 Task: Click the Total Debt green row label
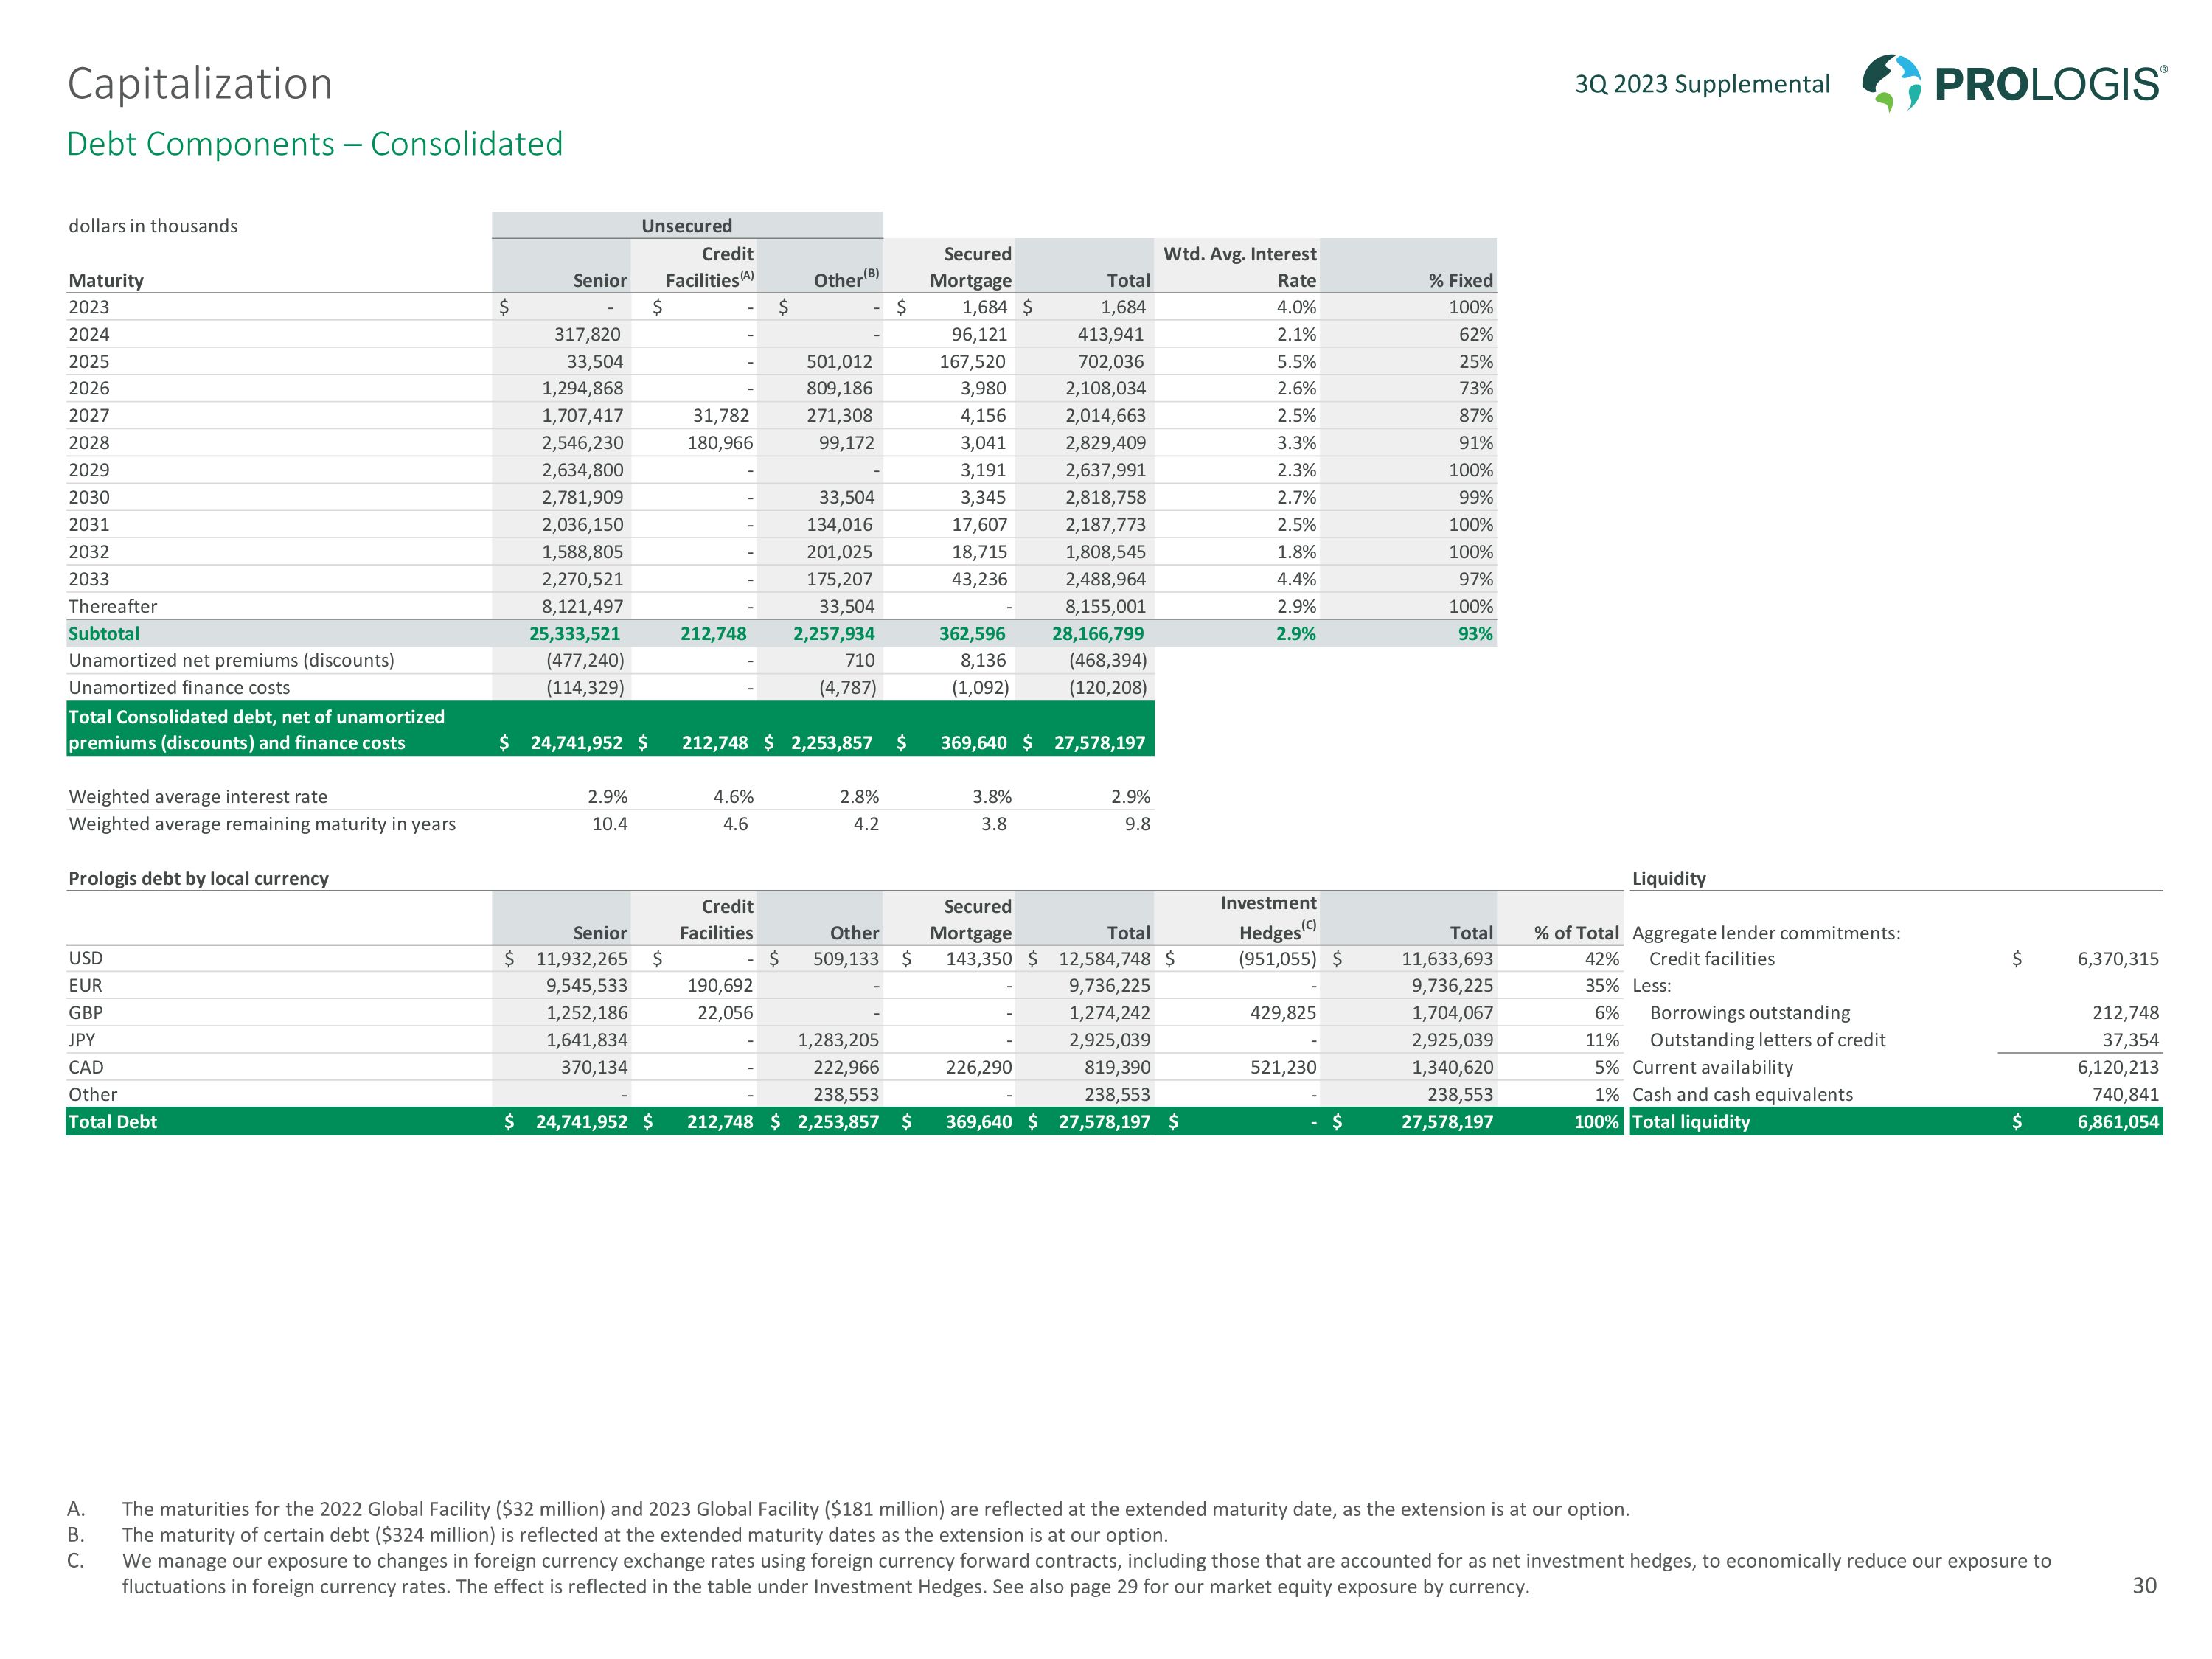112,1122
